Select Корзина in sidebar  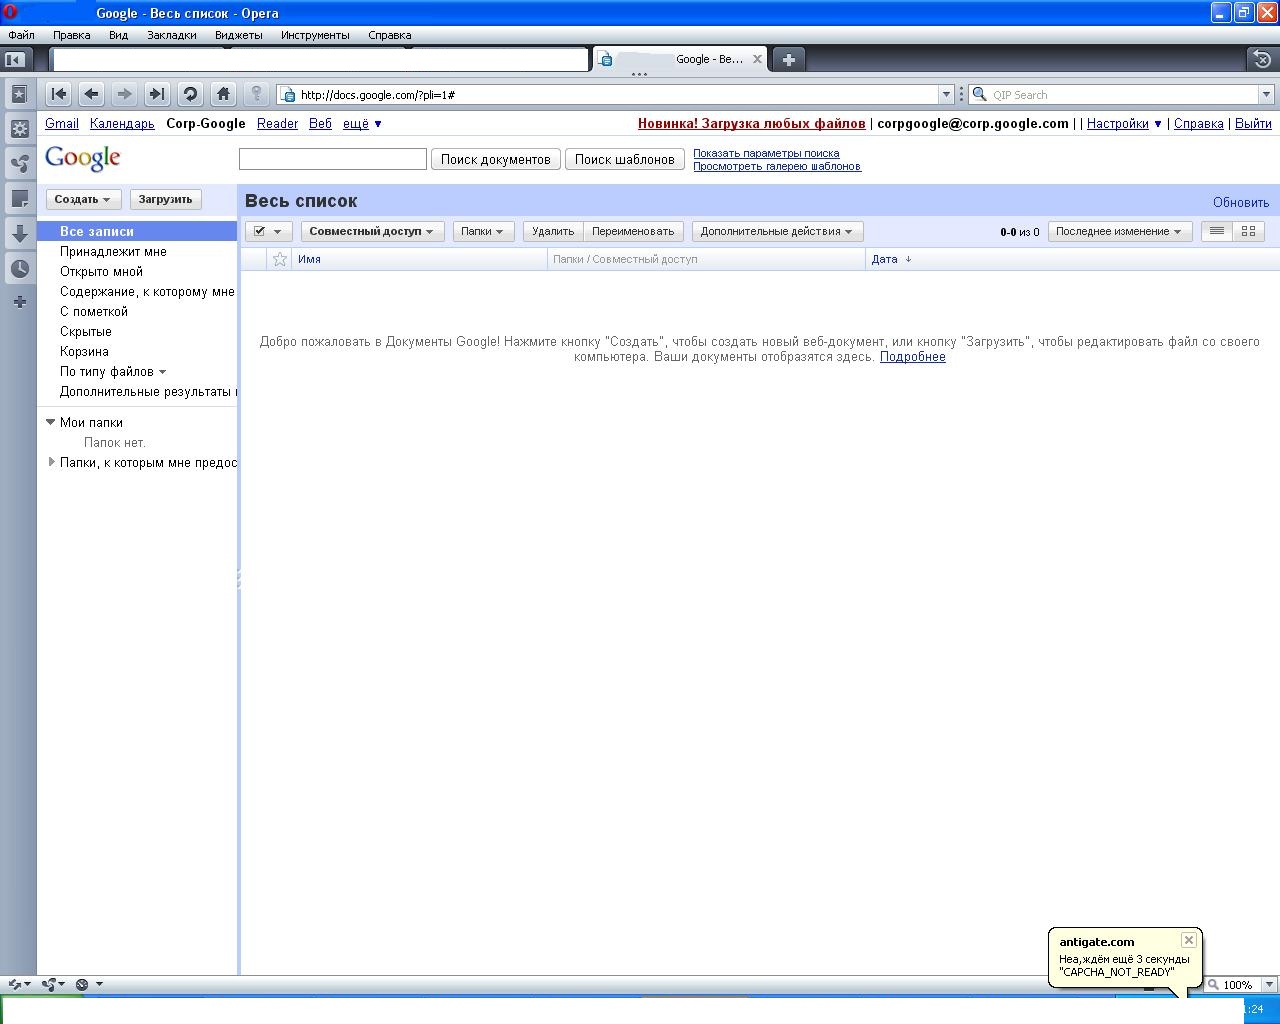point(84,351)
